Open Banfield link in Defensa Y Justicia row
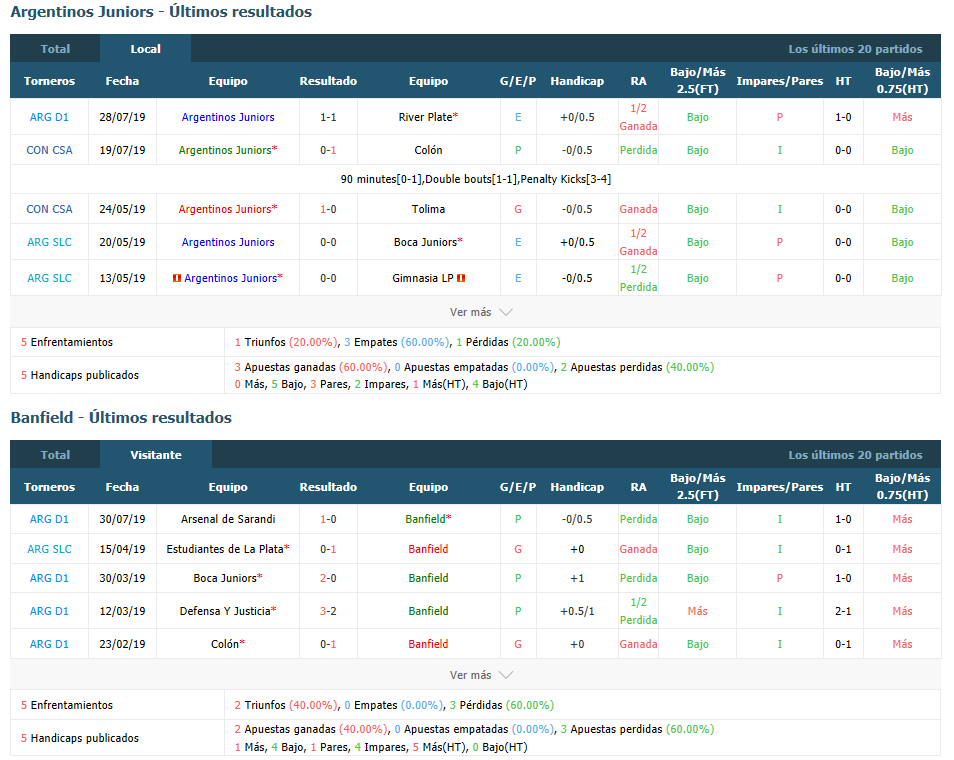This screenshot has height=760, width=954. [x=428, y=611]
